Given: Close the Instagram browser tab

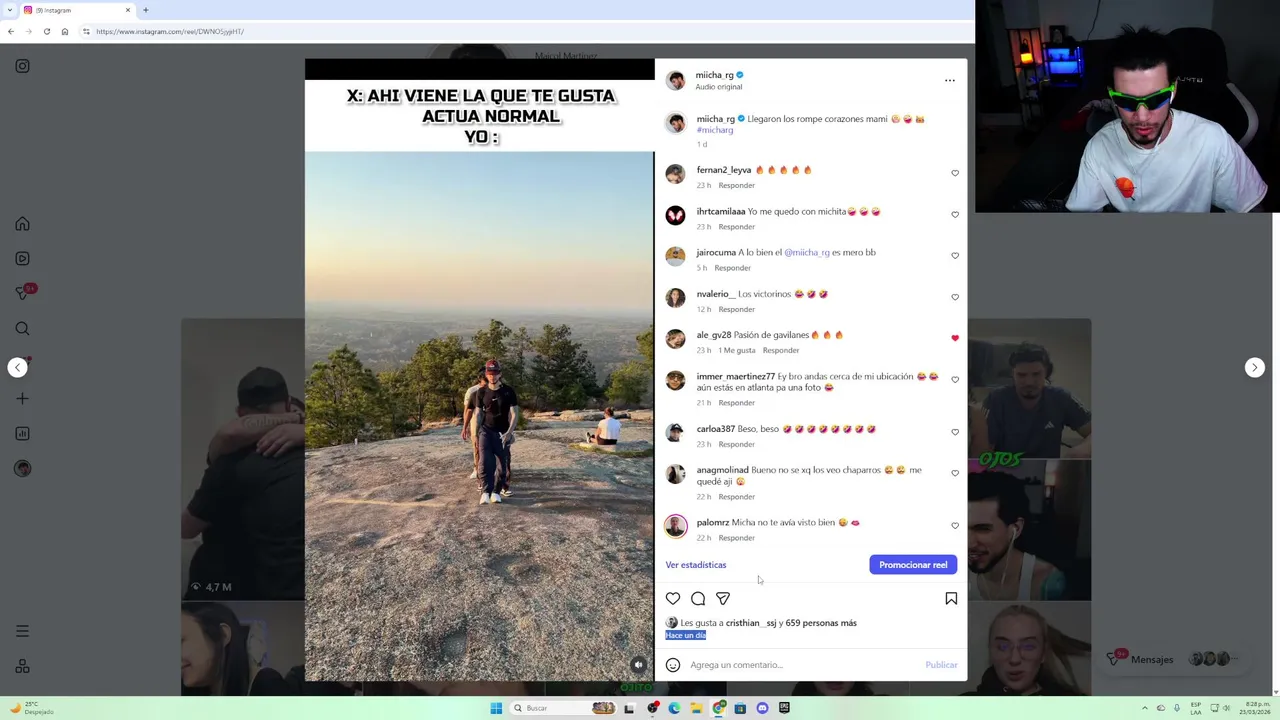Looking at the screenshot, I should click(128, 10).
